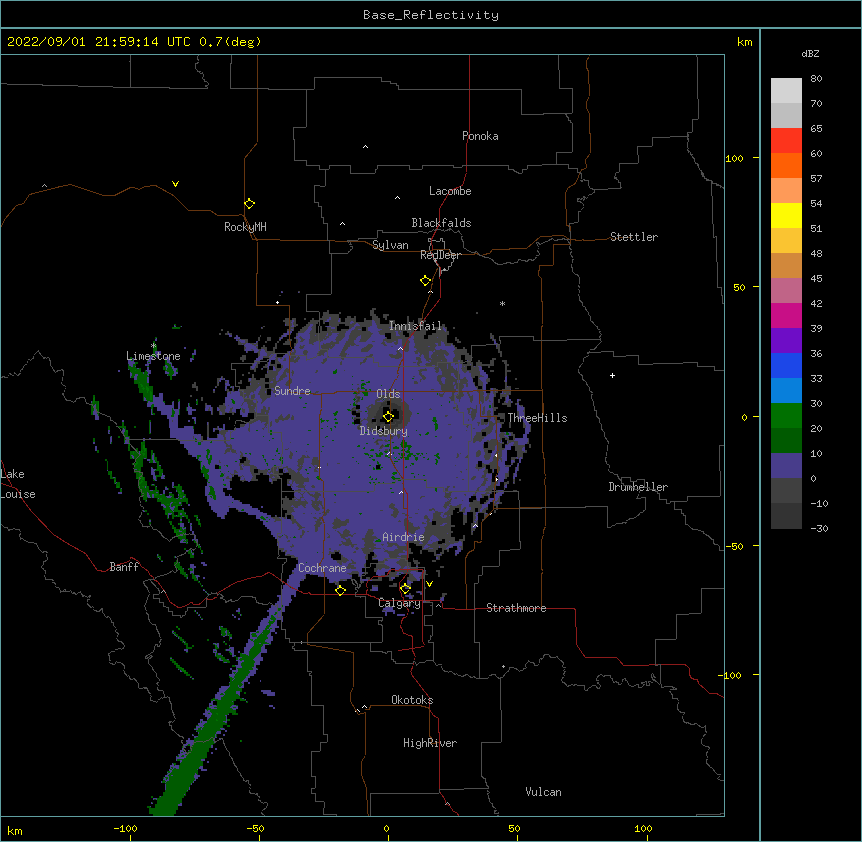This screenshot has width=862, height=842.
Task: Click the yellow station marker below Cochrane
Action: (340, 590)
